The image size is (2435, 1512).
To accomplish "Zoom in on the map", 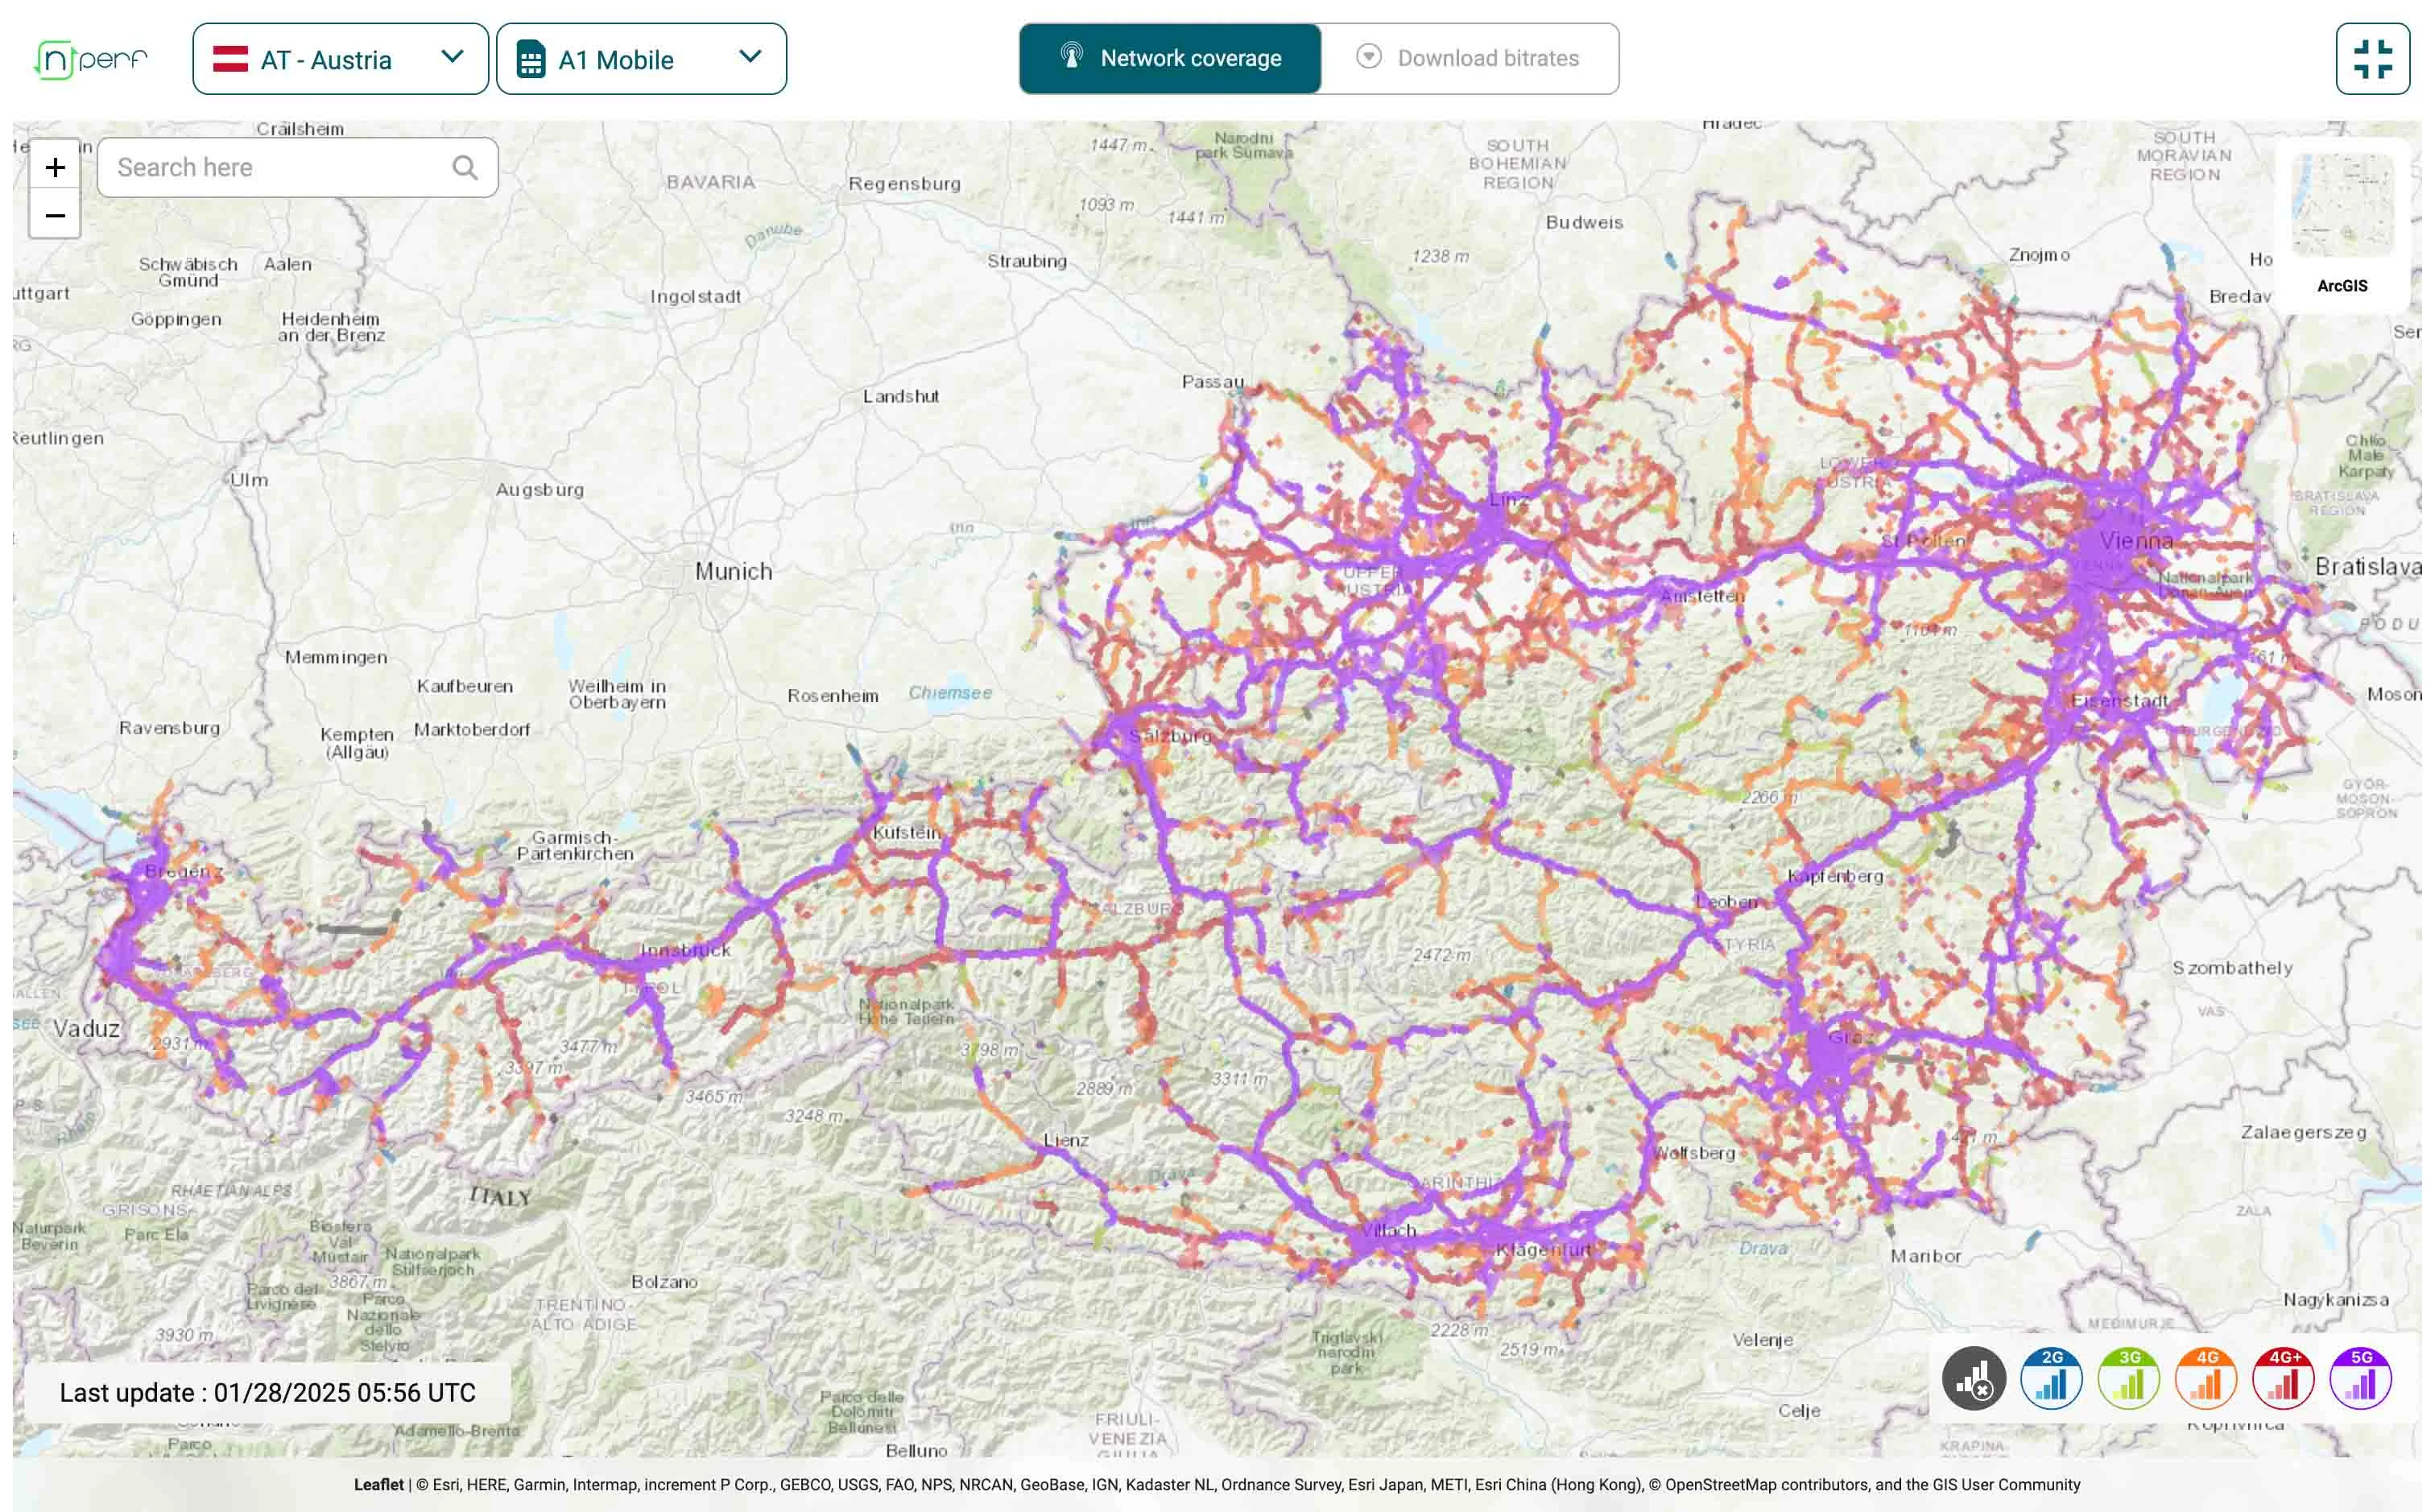I will pos(55,166).
